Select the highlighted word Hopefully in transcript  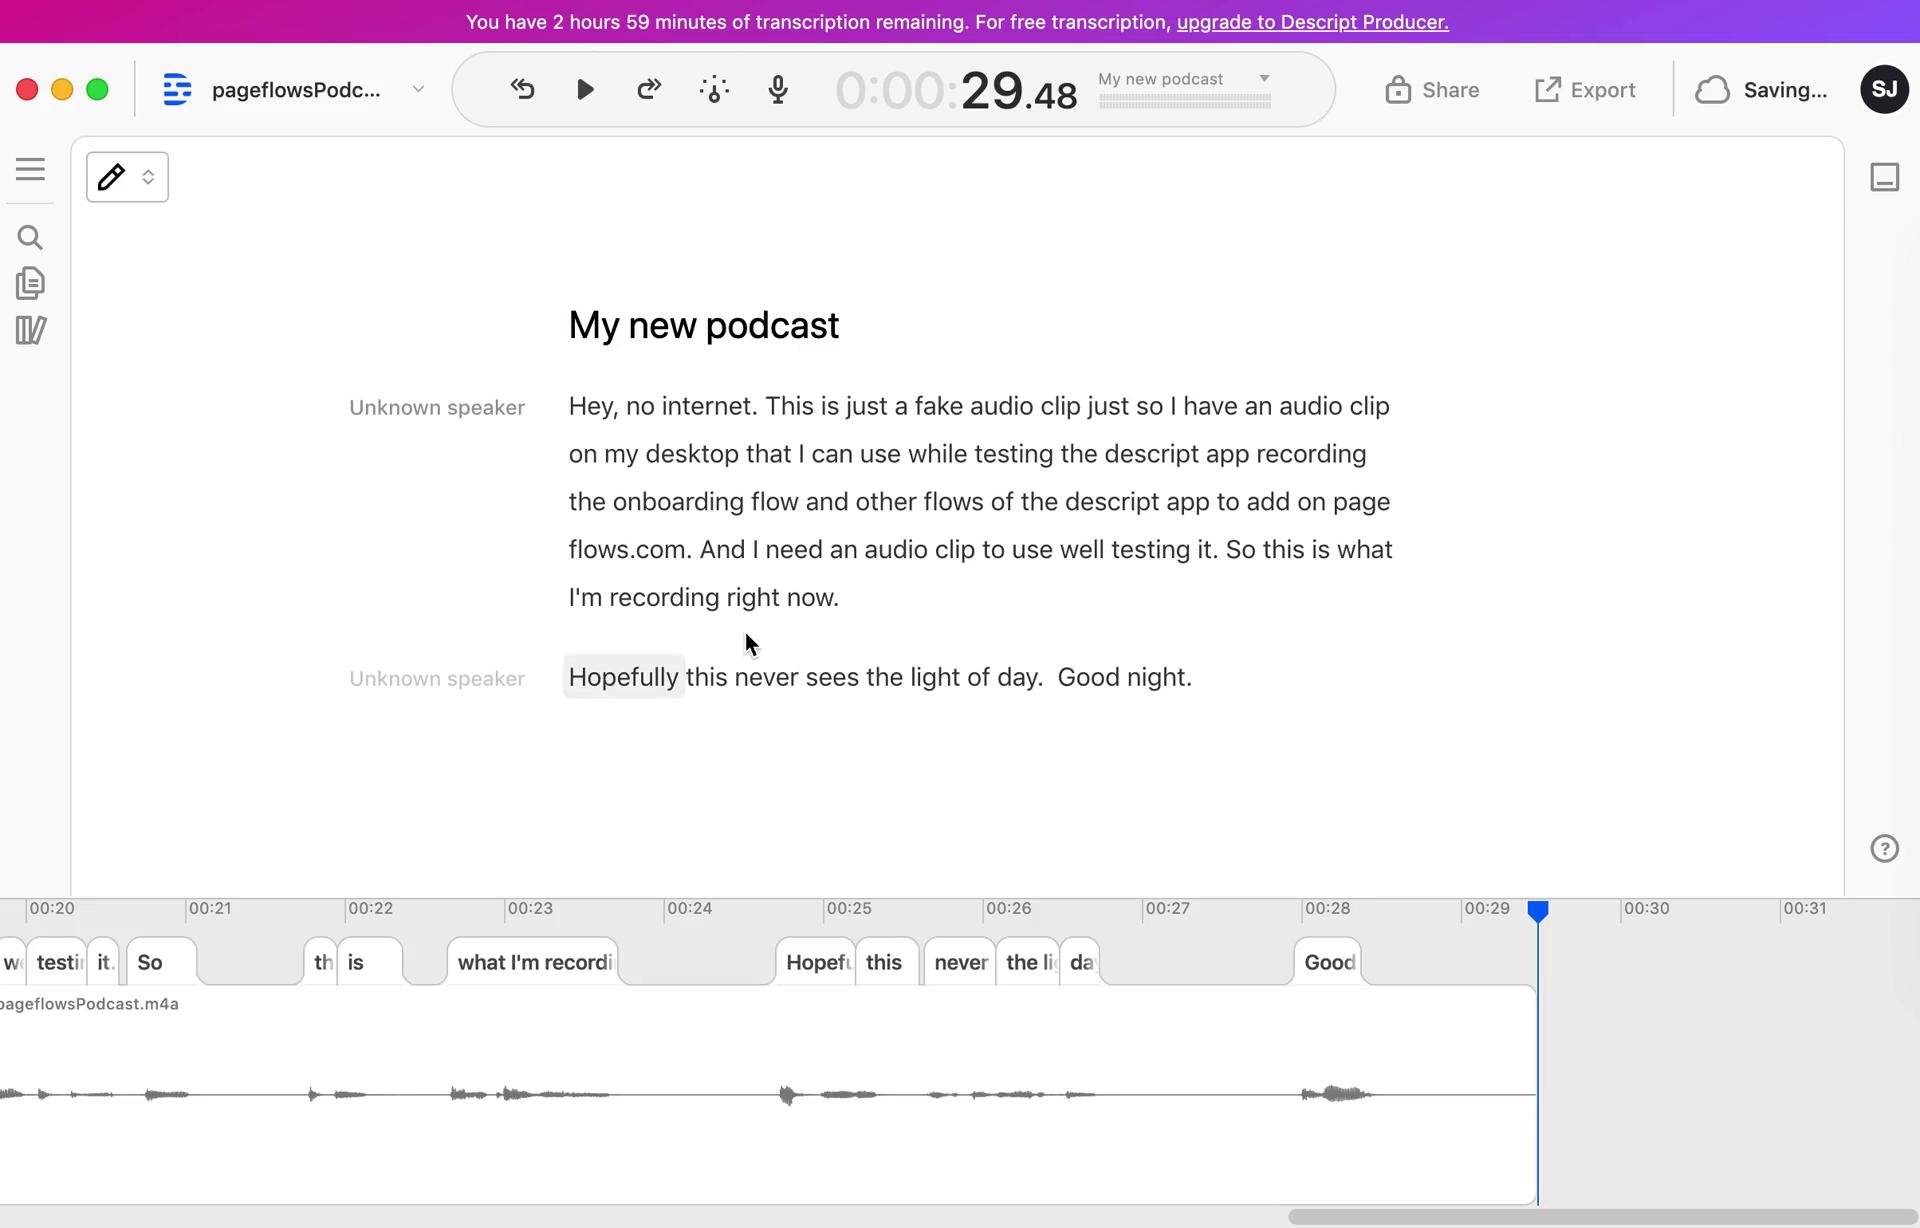pyautogui.click(x=624, y=677)
